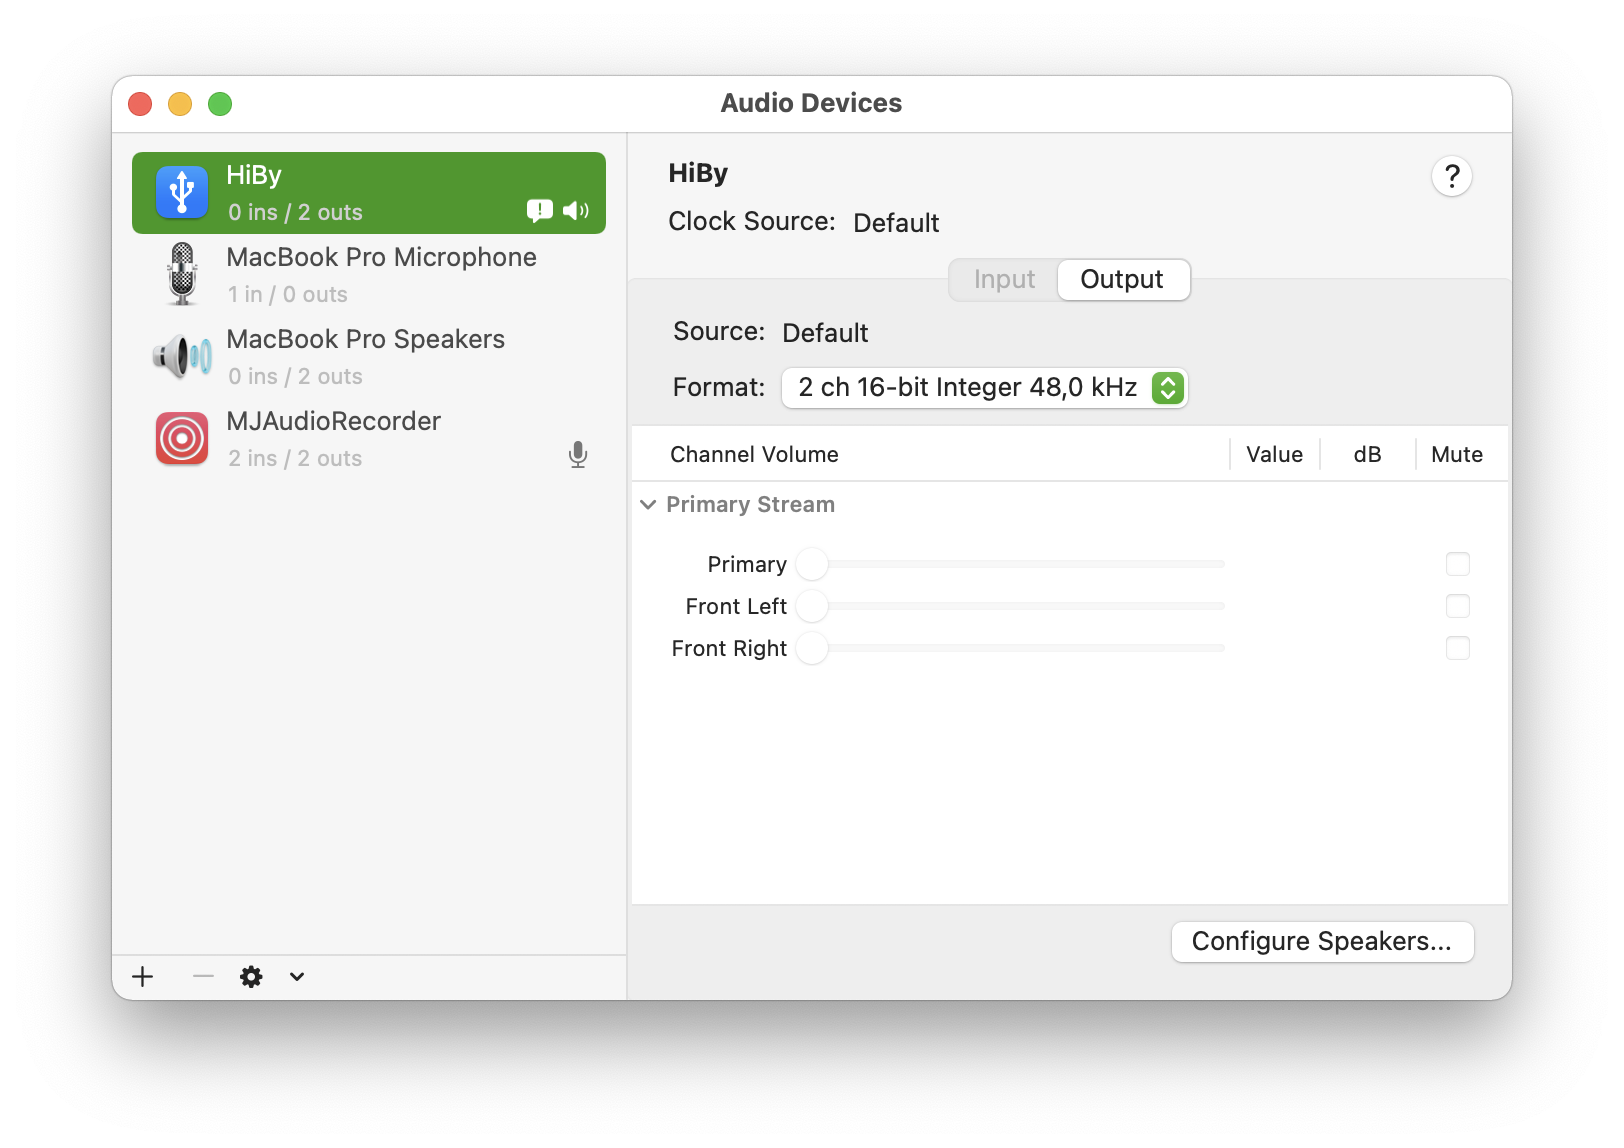Click the Mute column header
Image resolution: width=1624 pixels, height=1148 pixels.
coord(1457,455)
